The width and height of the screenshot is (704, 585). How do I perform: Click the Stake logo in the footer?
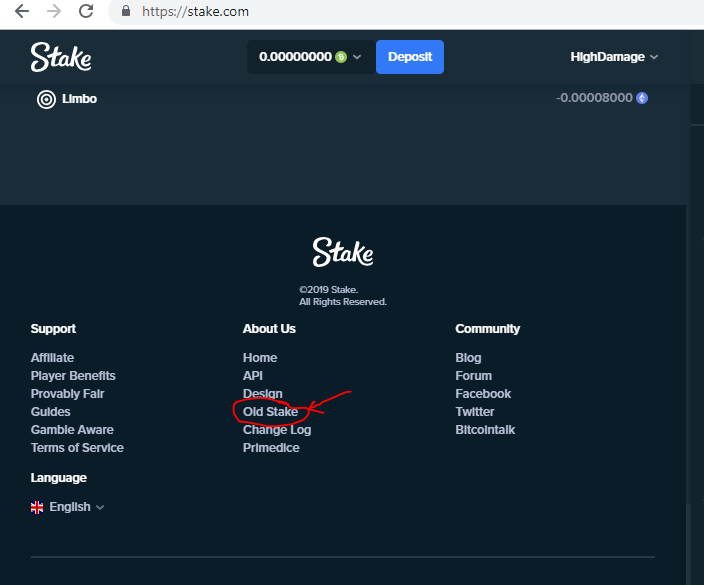coord(343,252)
